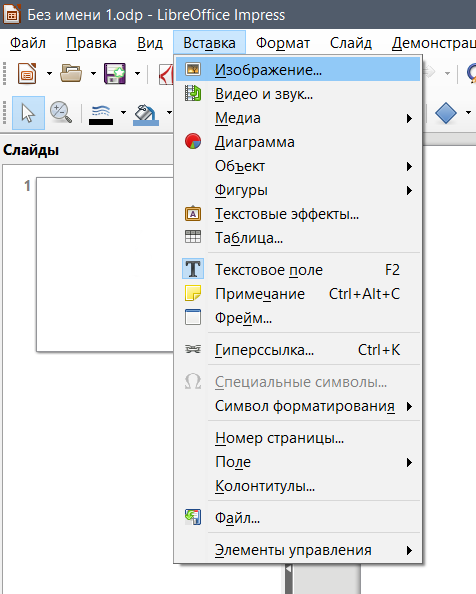Activate the Zoom magnifier tool

[x=61, y=113]
